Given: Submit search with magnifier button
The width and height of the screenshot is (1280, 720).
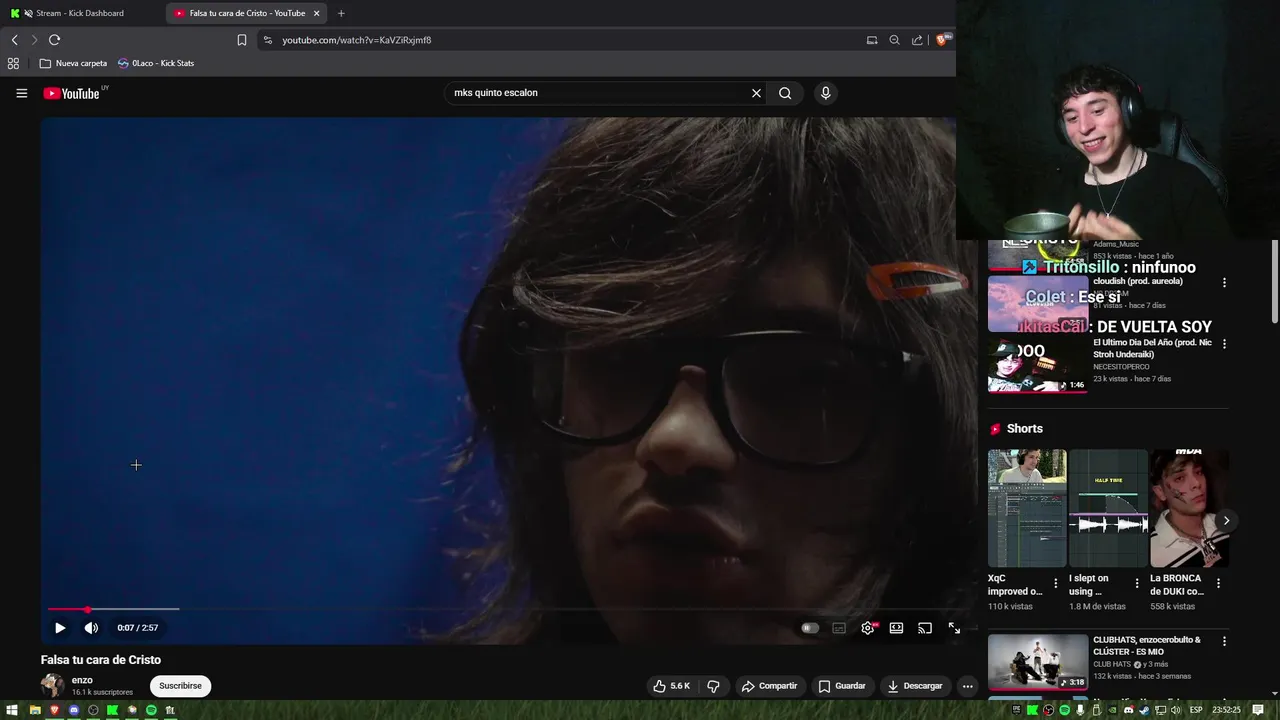Looking at the screenshot, I should pos(785,93).
